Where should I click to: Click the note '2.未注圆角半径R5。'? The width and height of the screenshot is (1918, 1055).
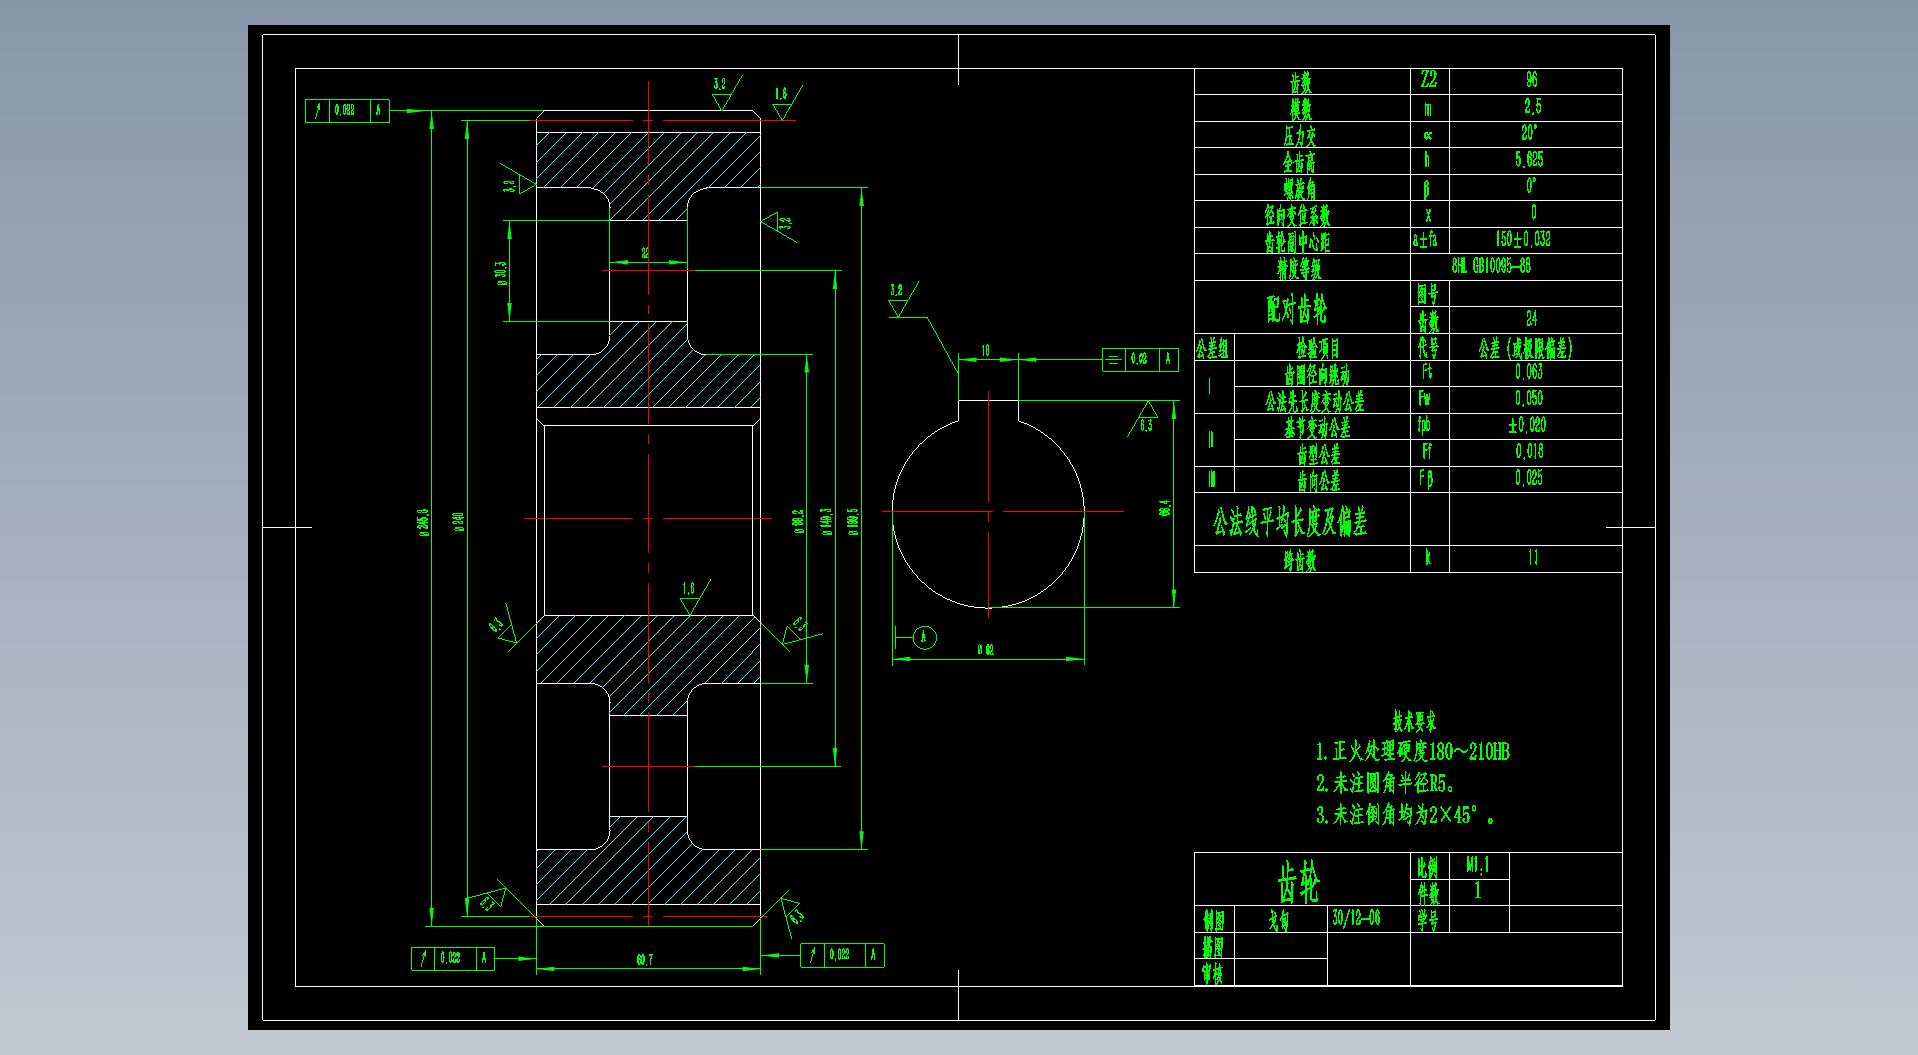[x=1385, y=783]
